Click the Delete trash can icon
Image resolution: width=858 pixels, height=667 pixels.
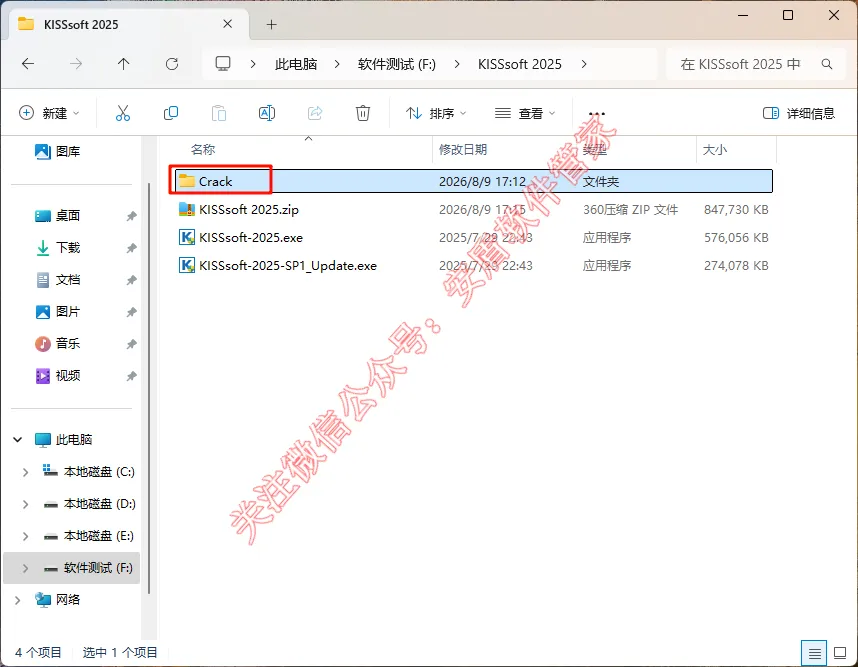[x=363, y=113]
